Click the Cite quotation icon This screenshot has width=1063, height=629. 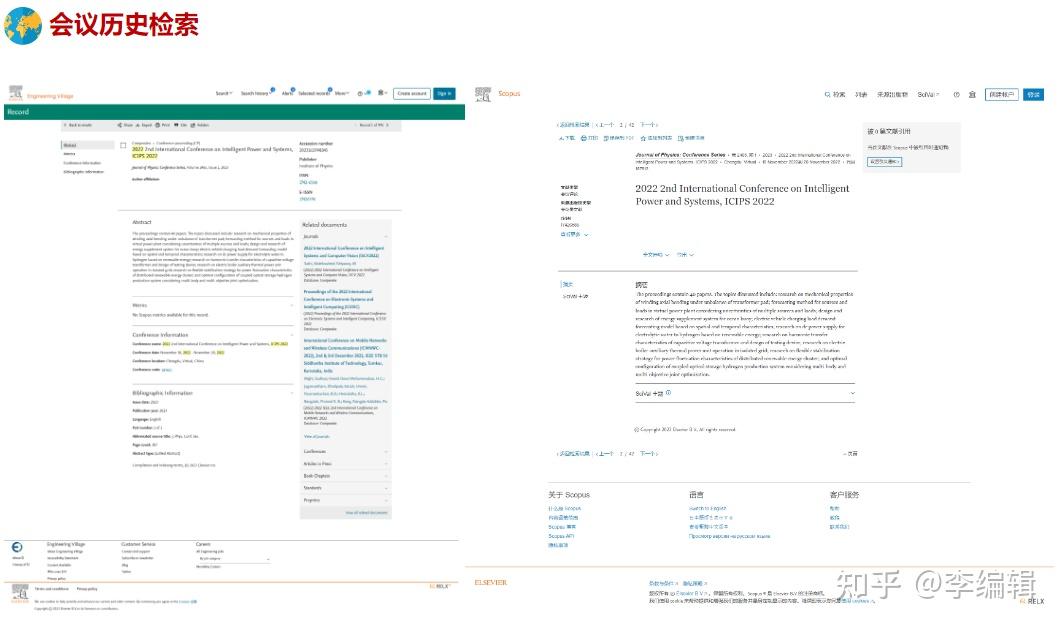coord(176,125)
